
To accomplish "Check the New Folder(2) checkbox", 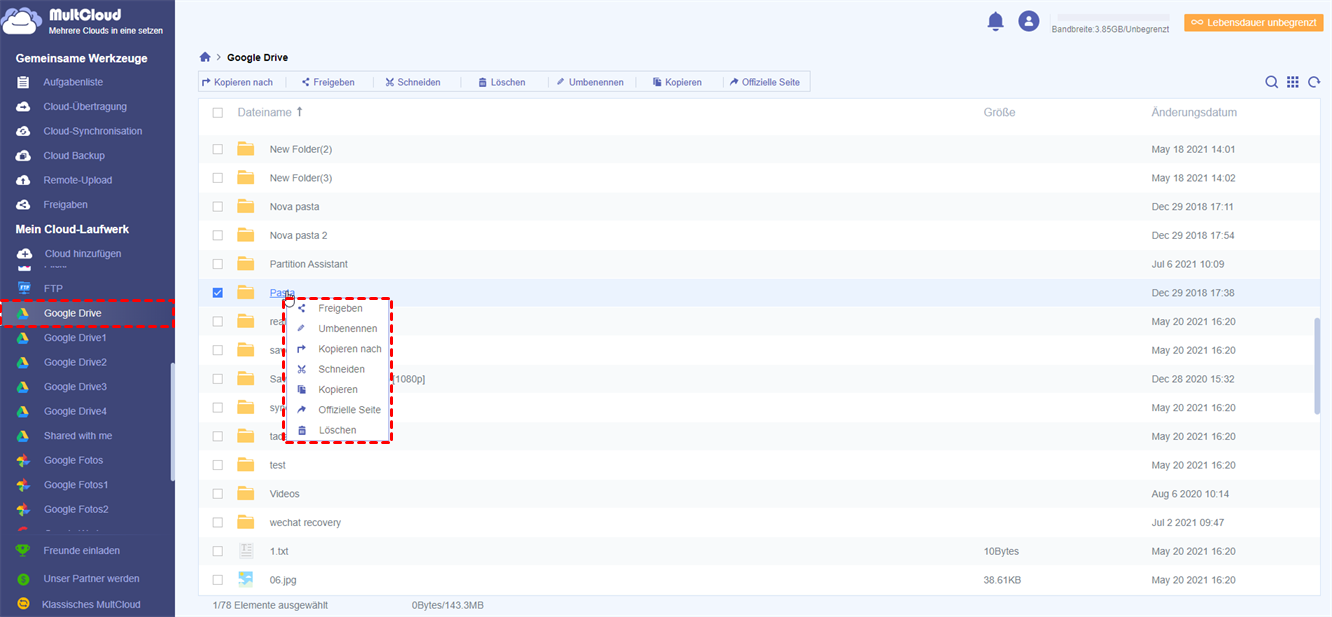I will tap(218, 149).
